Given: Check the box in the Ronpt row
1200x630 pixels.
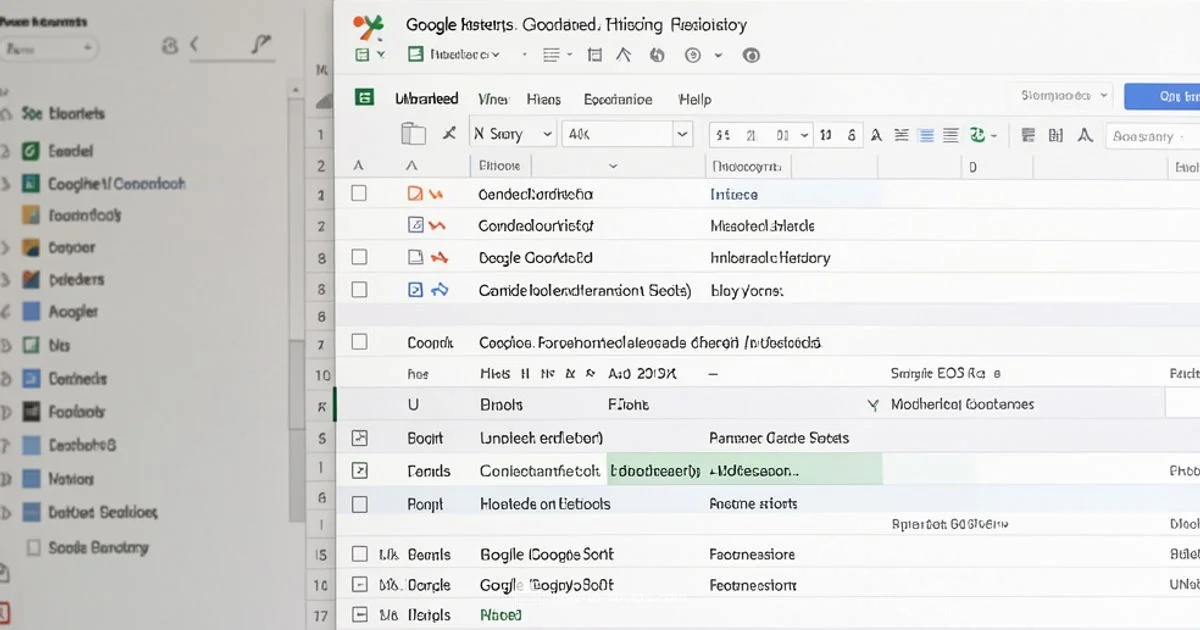Looking at the screenshot, I should point(359,504).
